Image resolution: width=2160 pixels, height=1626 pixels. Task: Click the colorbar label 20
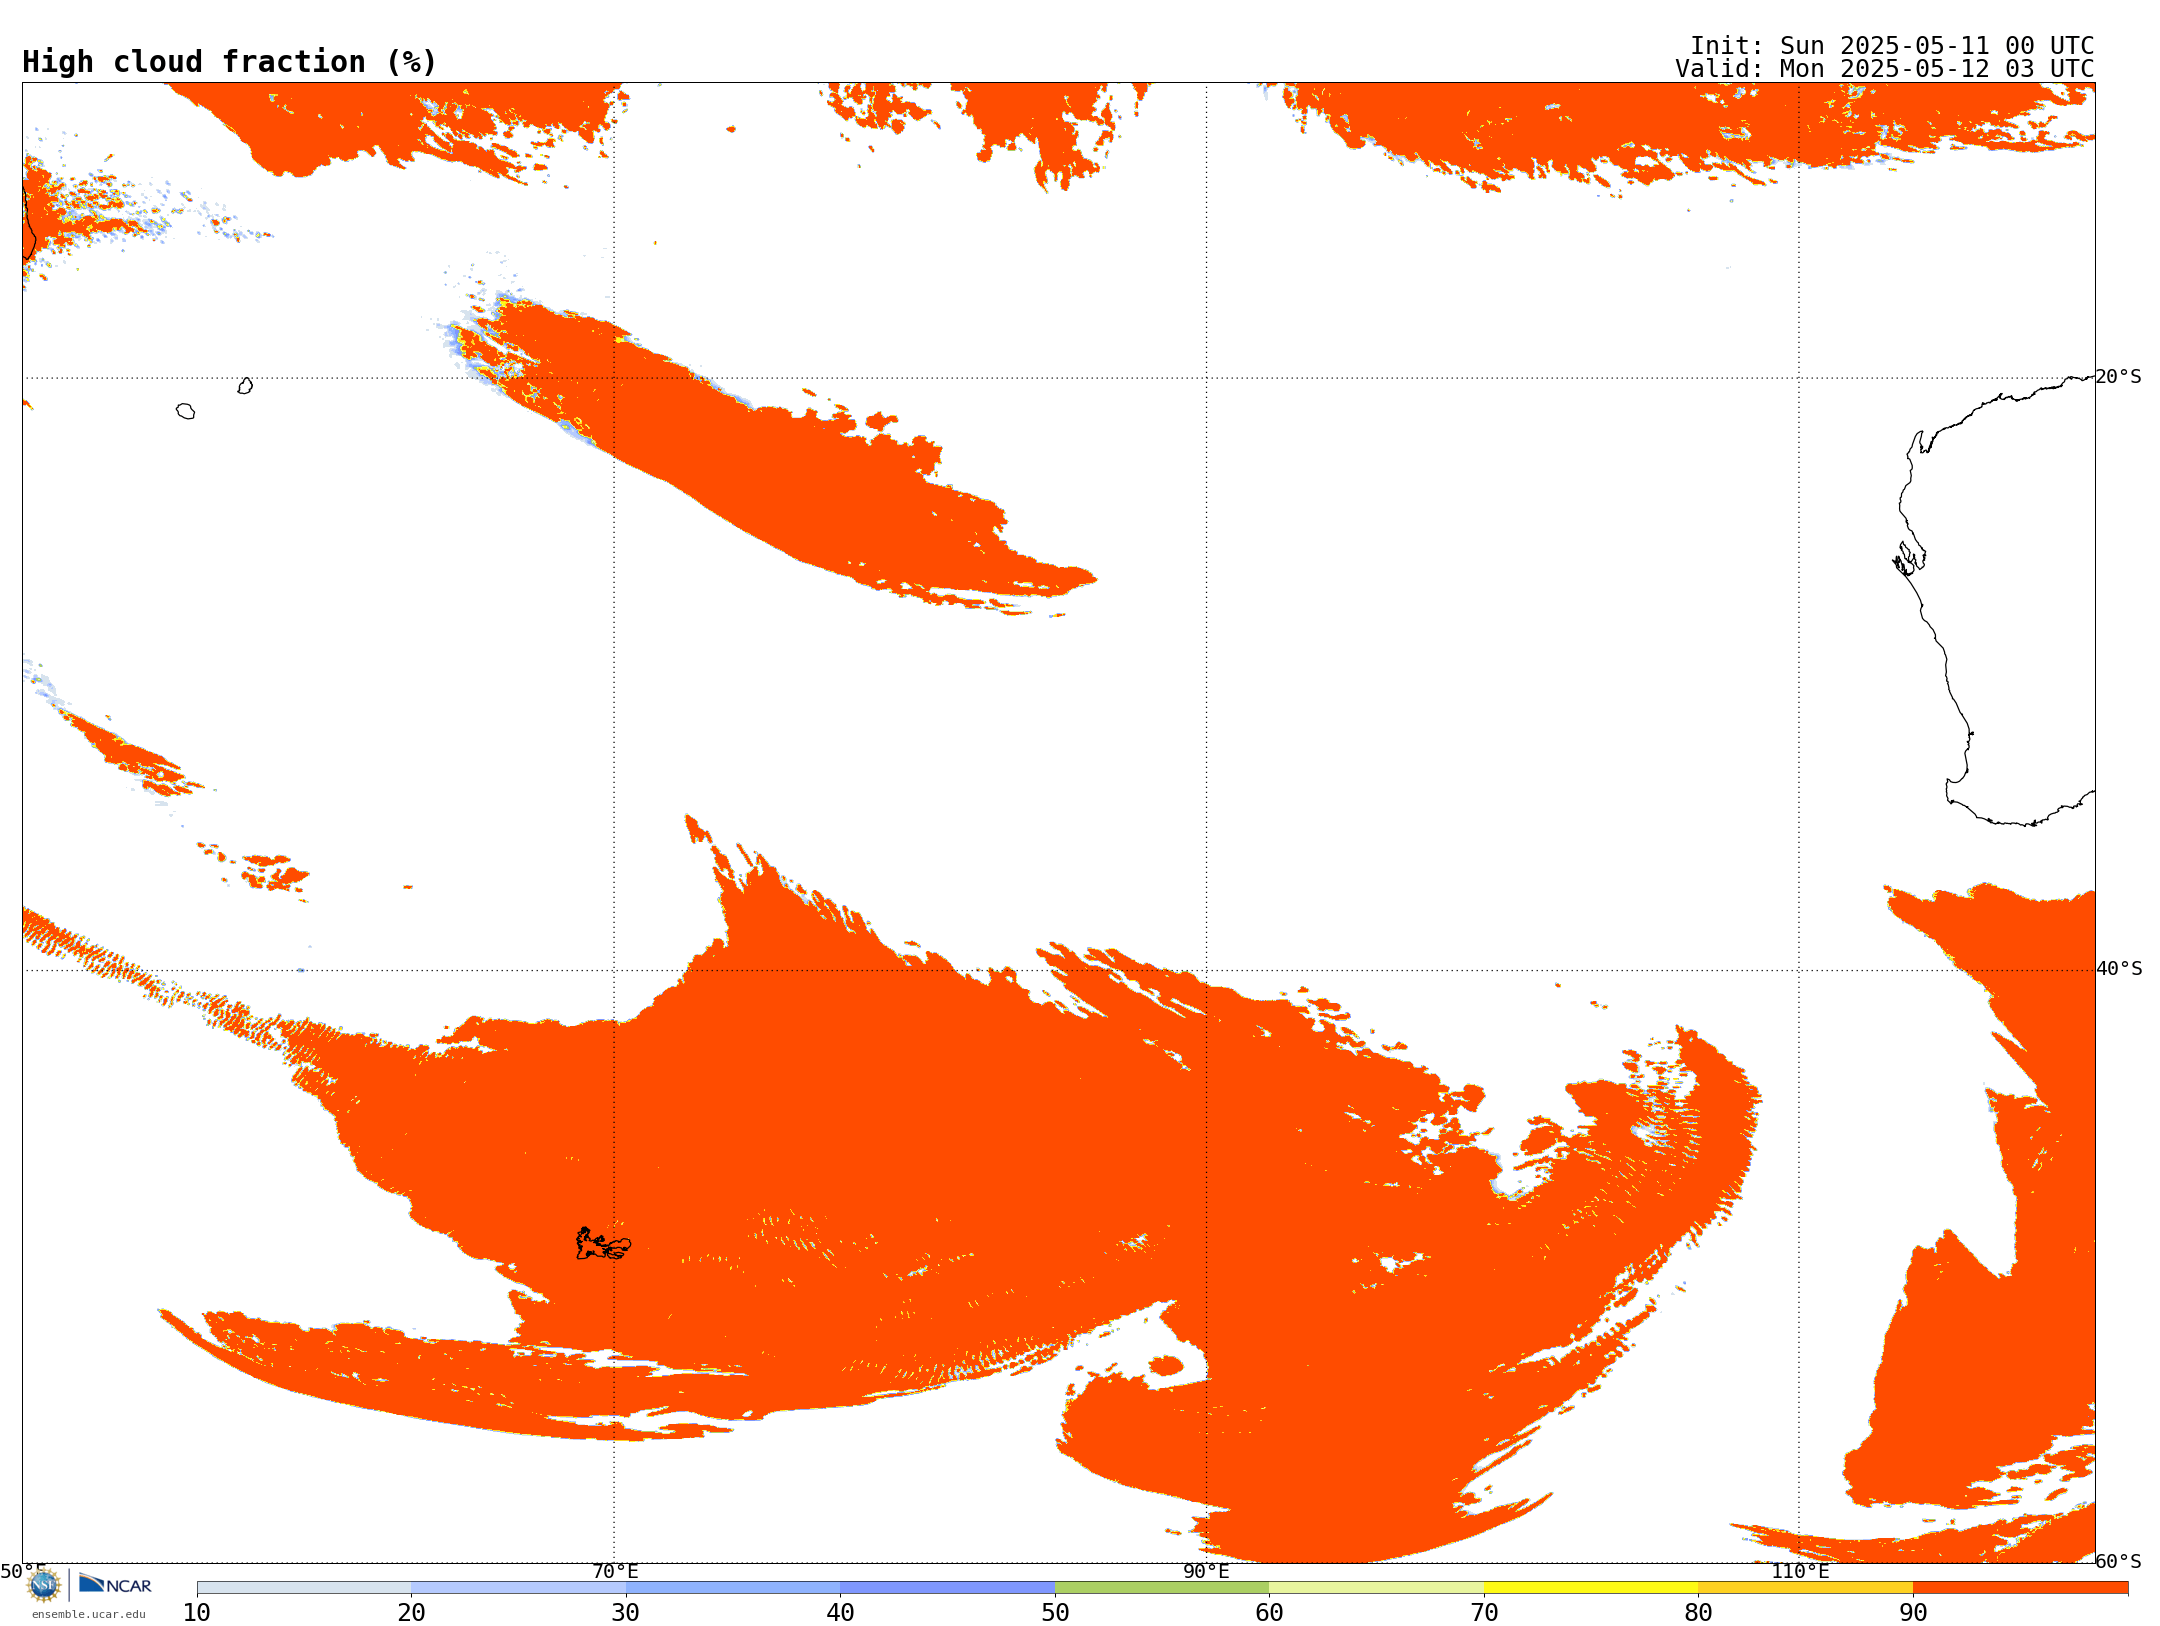[411, 1612]
